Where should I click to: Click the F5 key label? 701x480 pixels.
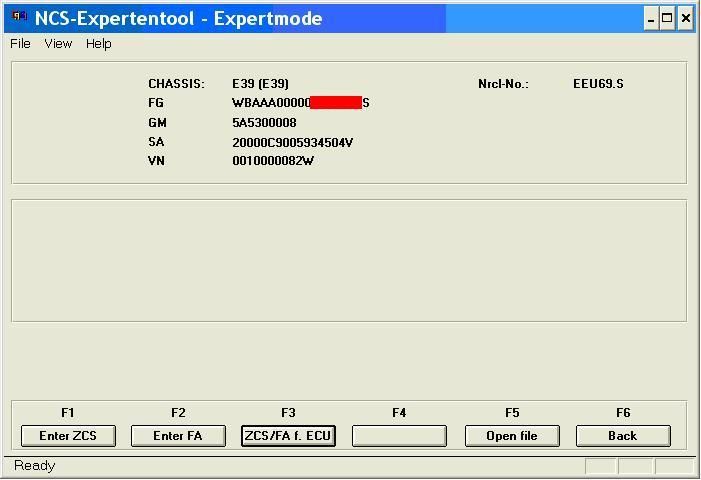pos(512,413)
